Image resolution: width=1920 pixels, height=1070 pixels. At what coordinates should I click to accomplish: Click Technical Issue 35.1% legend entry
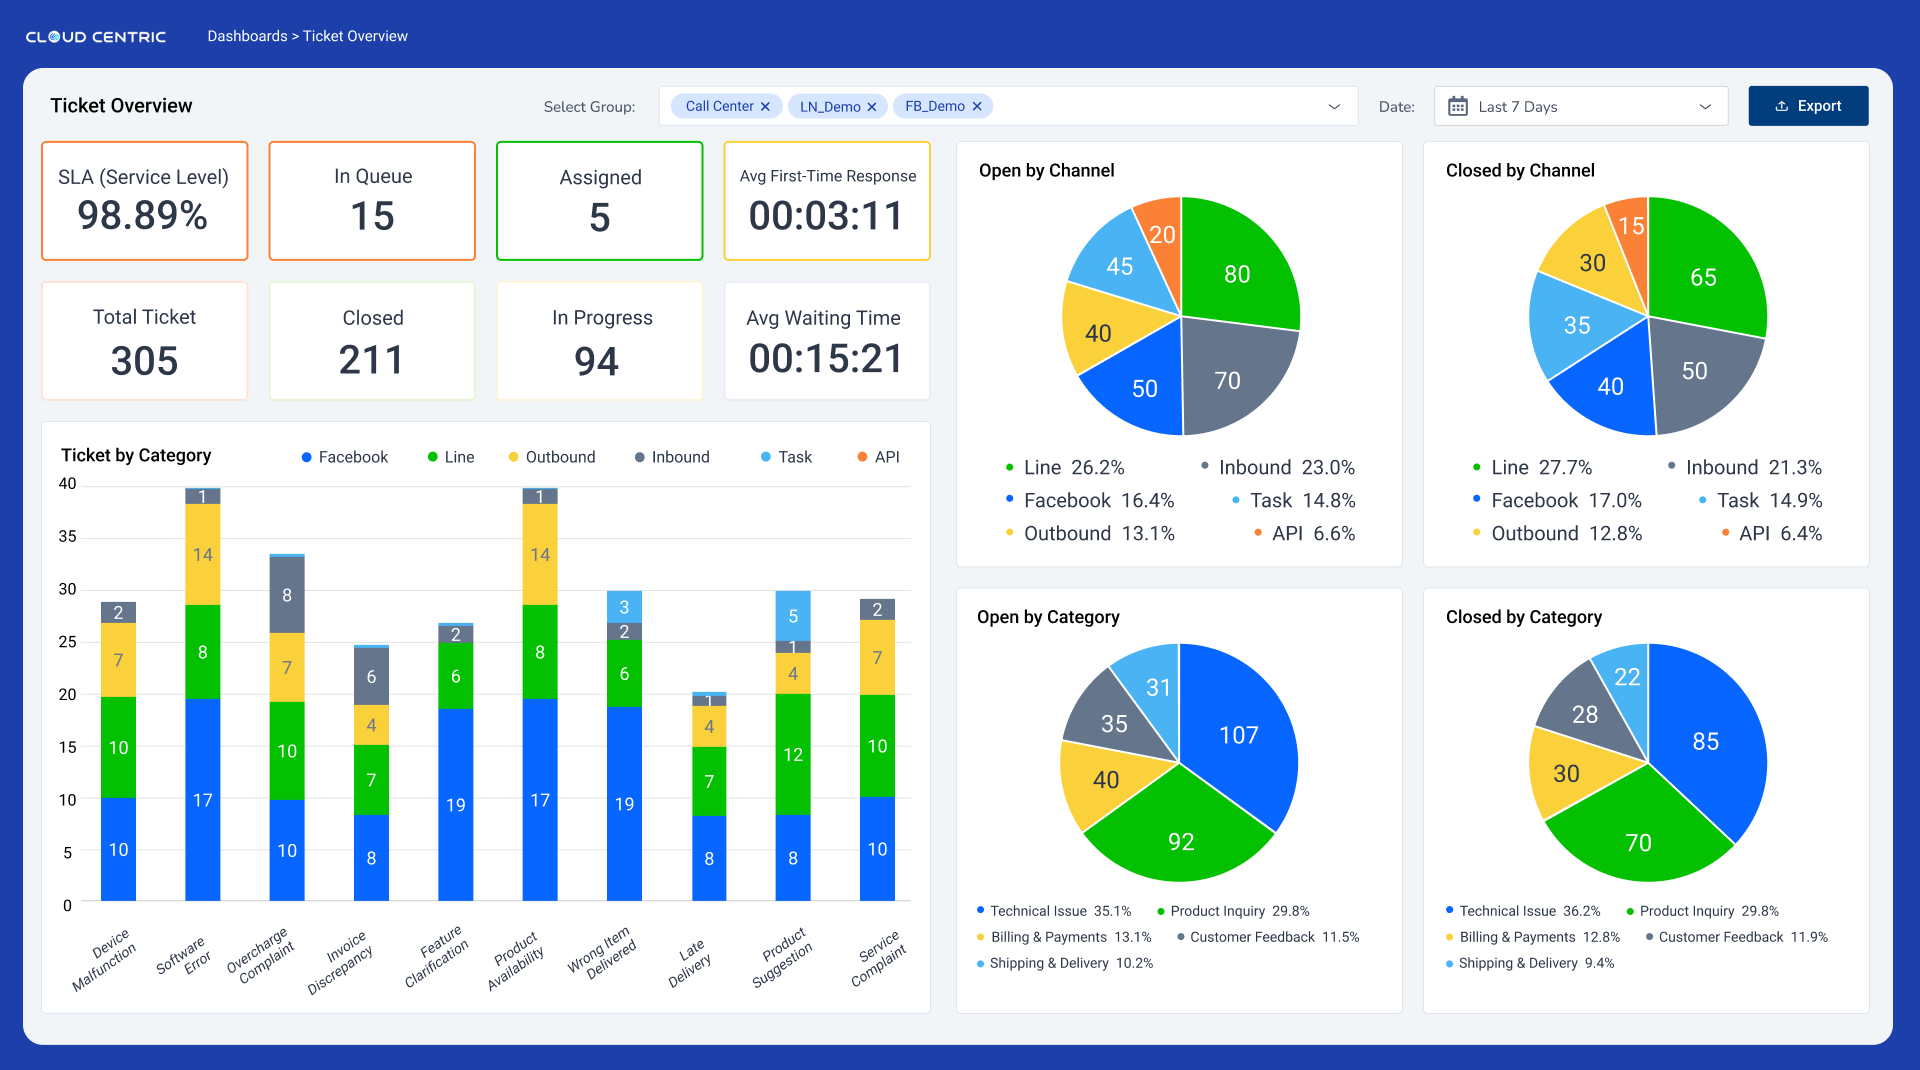[1054, 911]
